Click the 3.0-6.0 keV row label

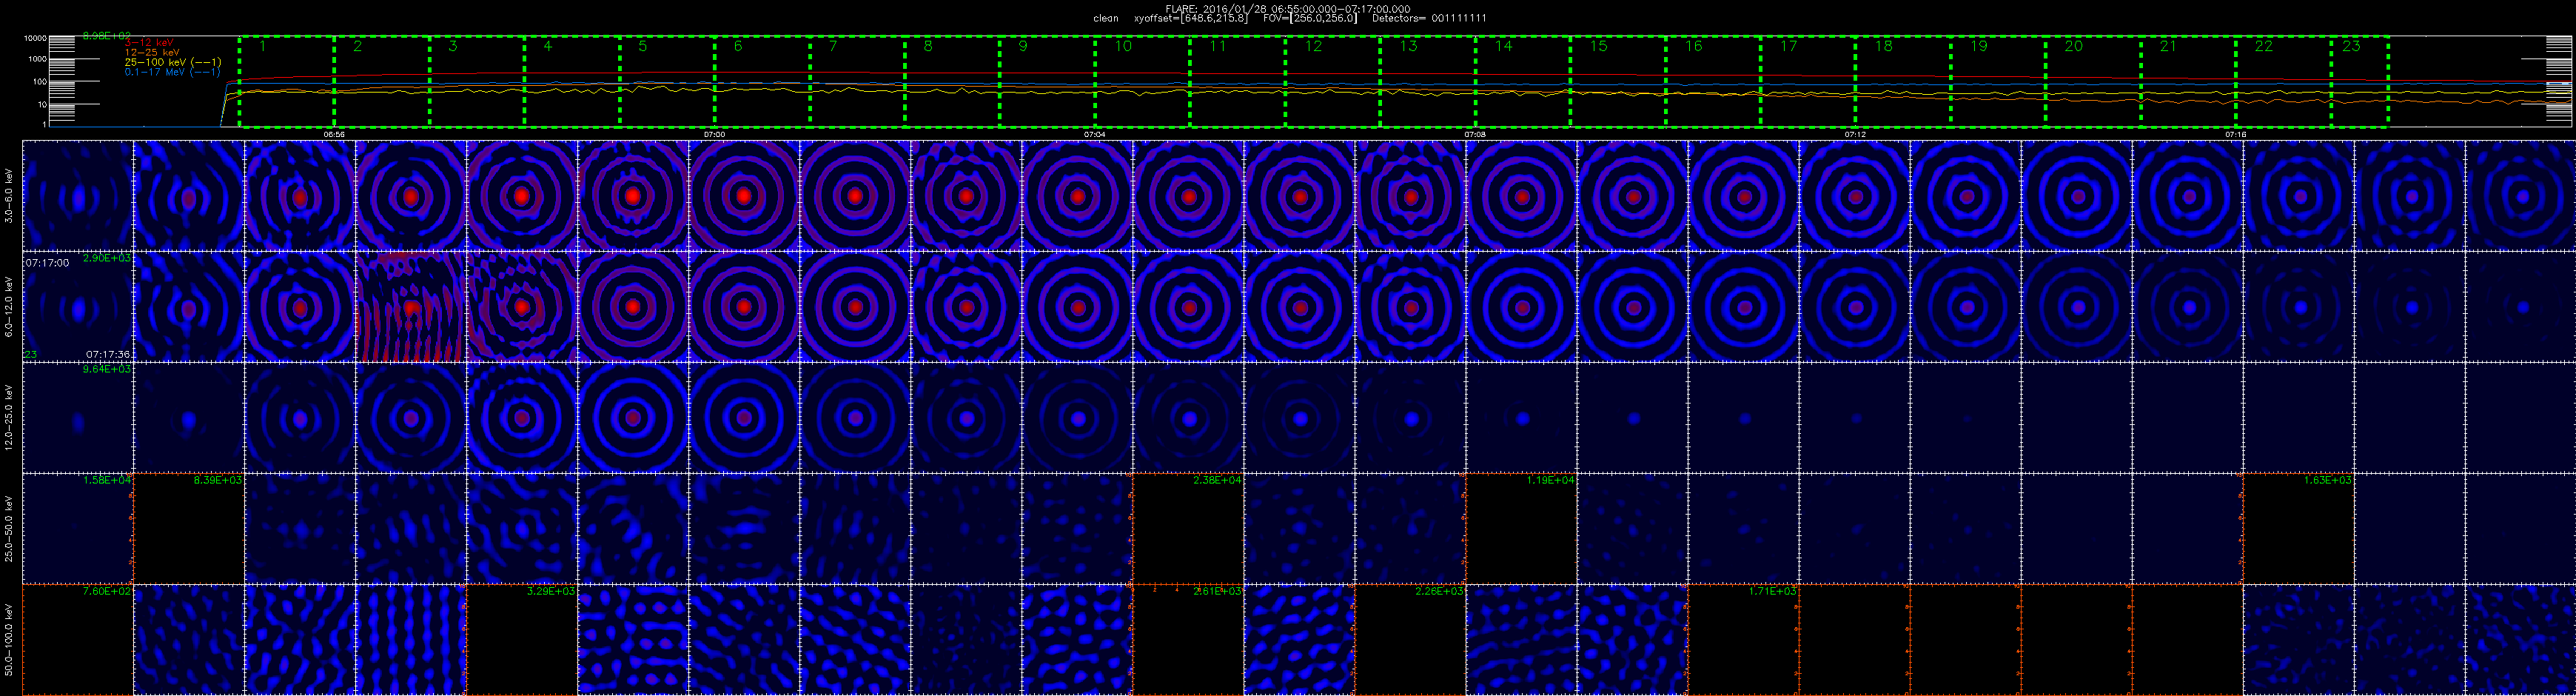(x=10, y=195)
